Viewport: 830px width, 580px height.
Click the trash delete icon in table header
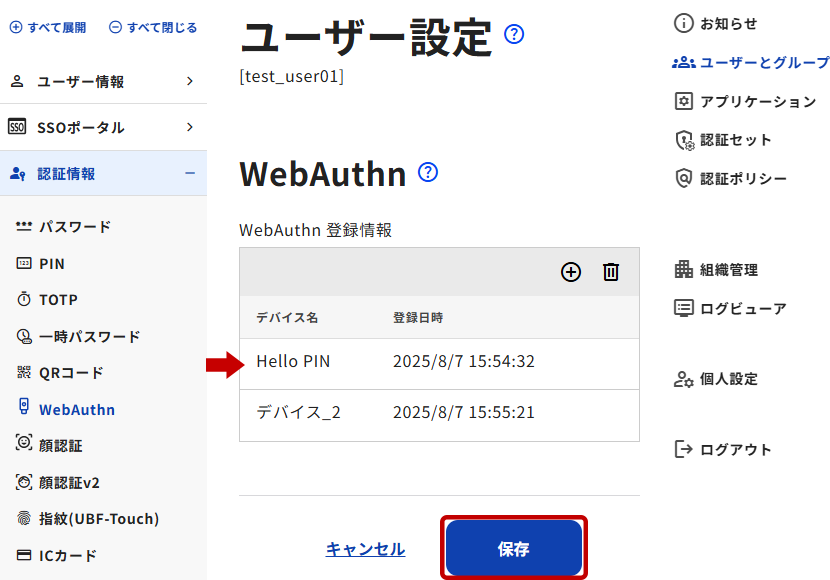611,272
